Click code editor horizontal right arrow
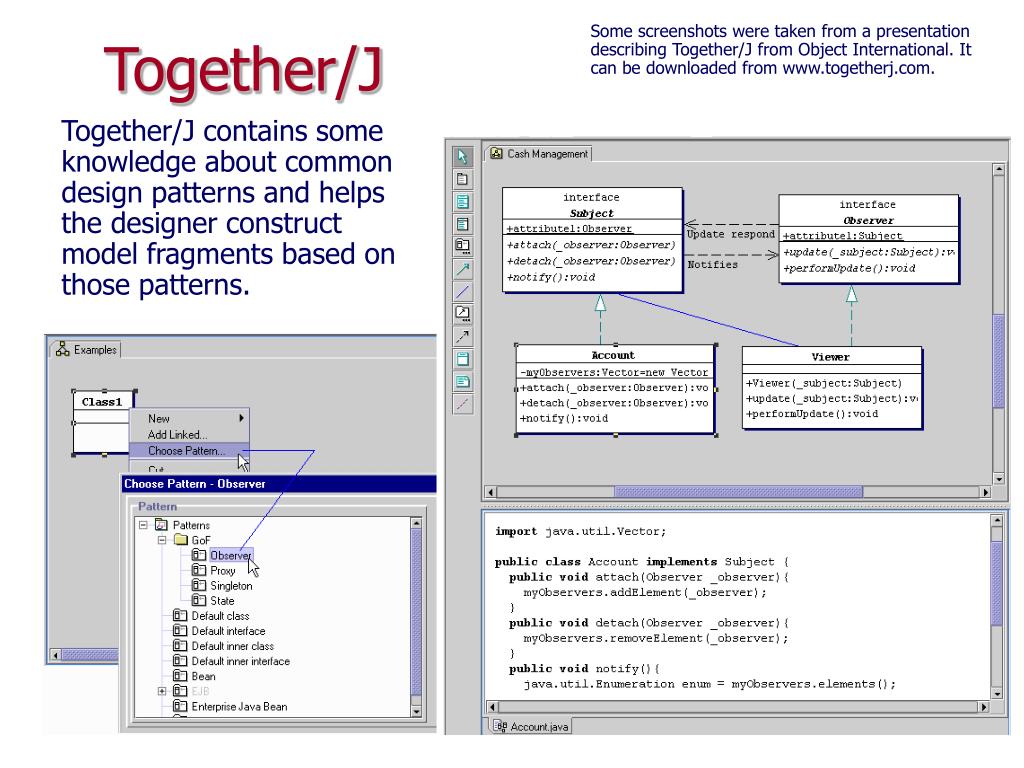Image resolution: width=1024 pixels, height=768 pixels. [x=983, y=707]
